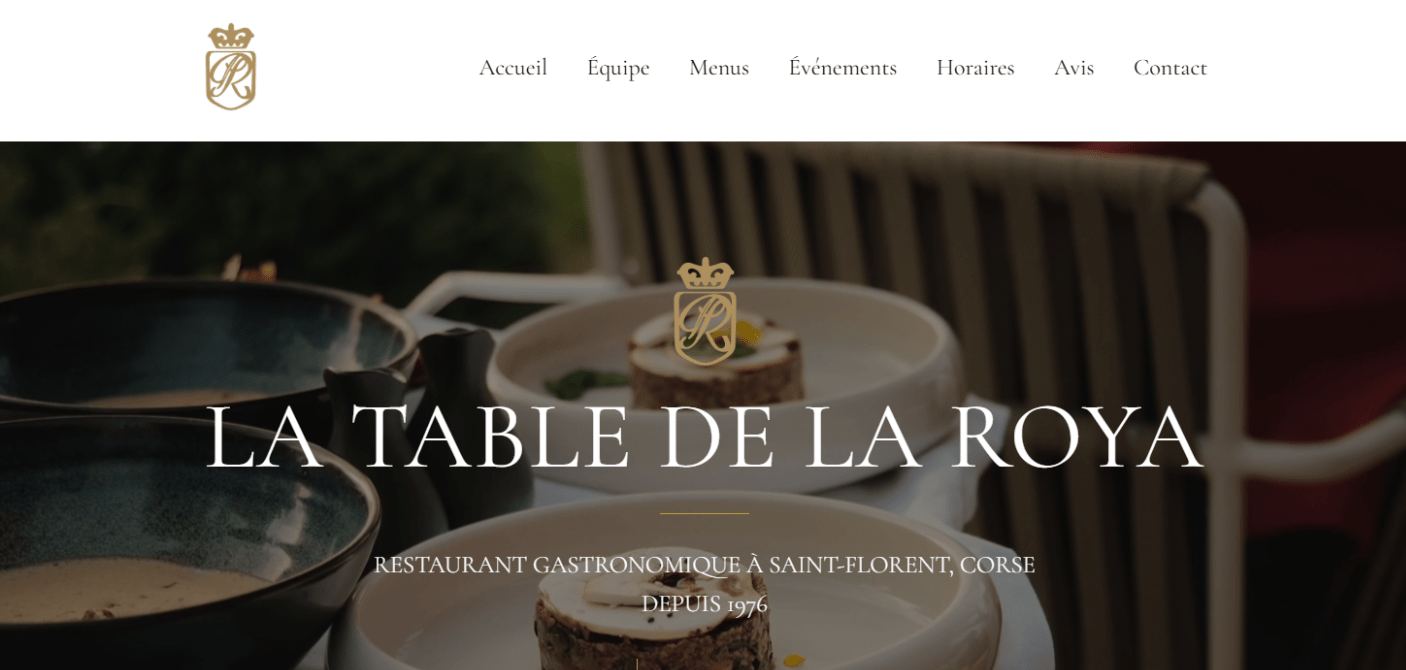Click the plated dish at the bottom center
This screenshot has height=670, width=1406.
point(670,600)
